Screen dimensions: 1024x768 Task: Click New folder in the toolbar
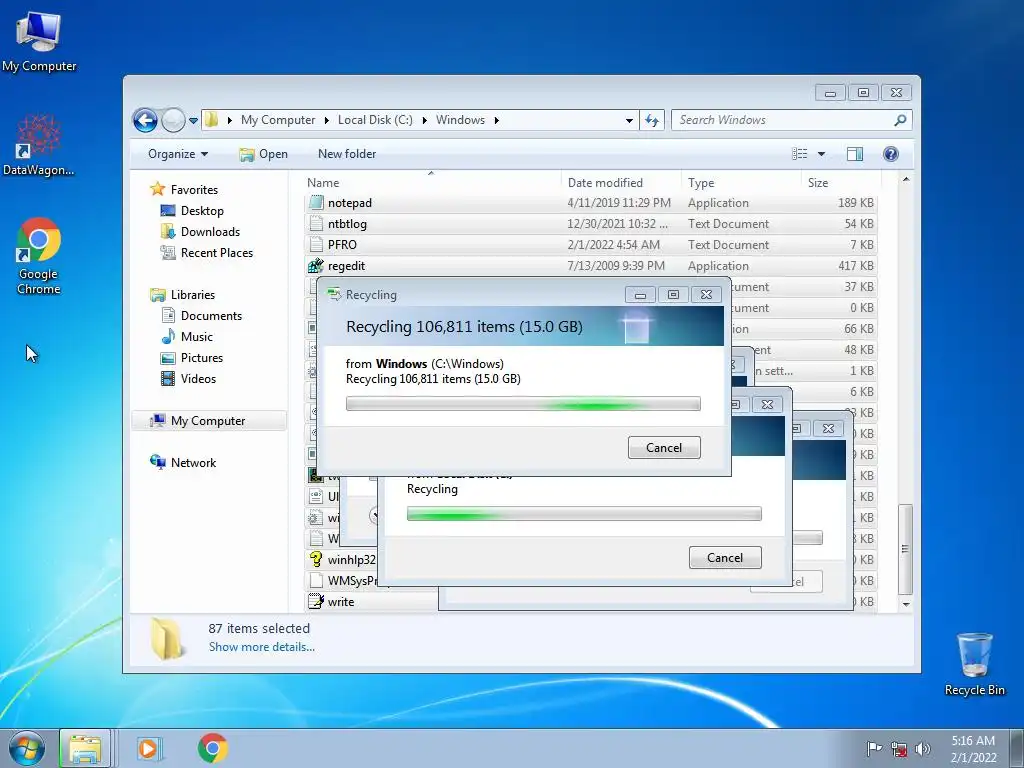[x=347, y=154]
